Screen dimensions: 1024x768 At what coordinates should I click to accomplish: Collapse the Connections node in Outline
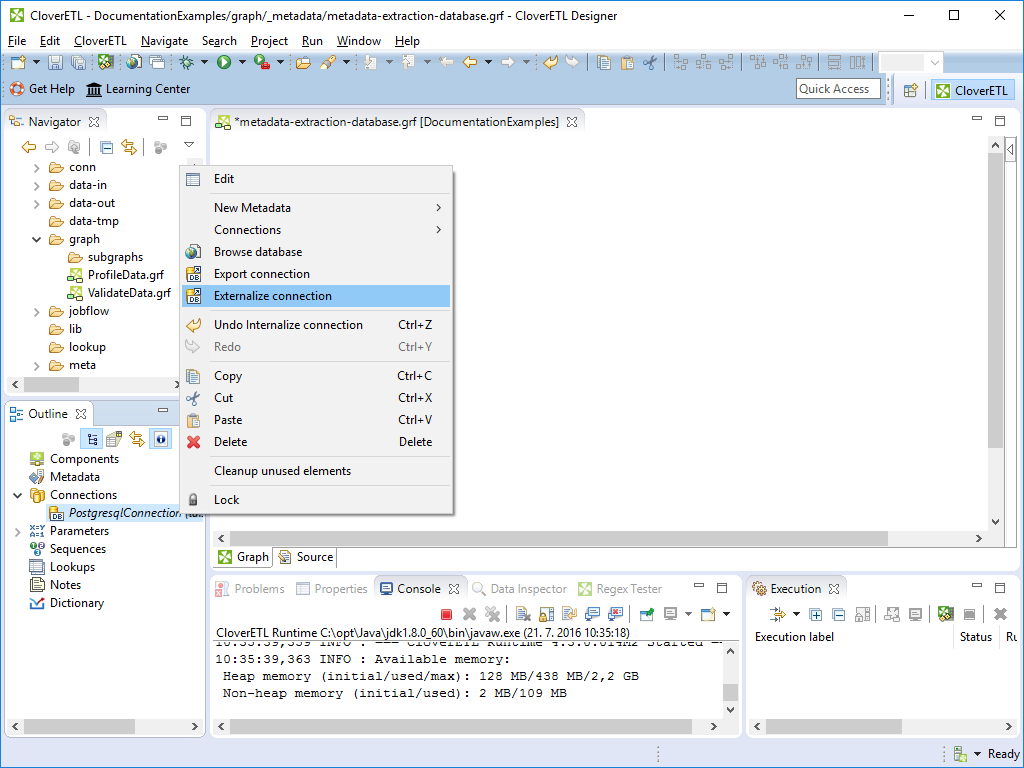[18, 495]
